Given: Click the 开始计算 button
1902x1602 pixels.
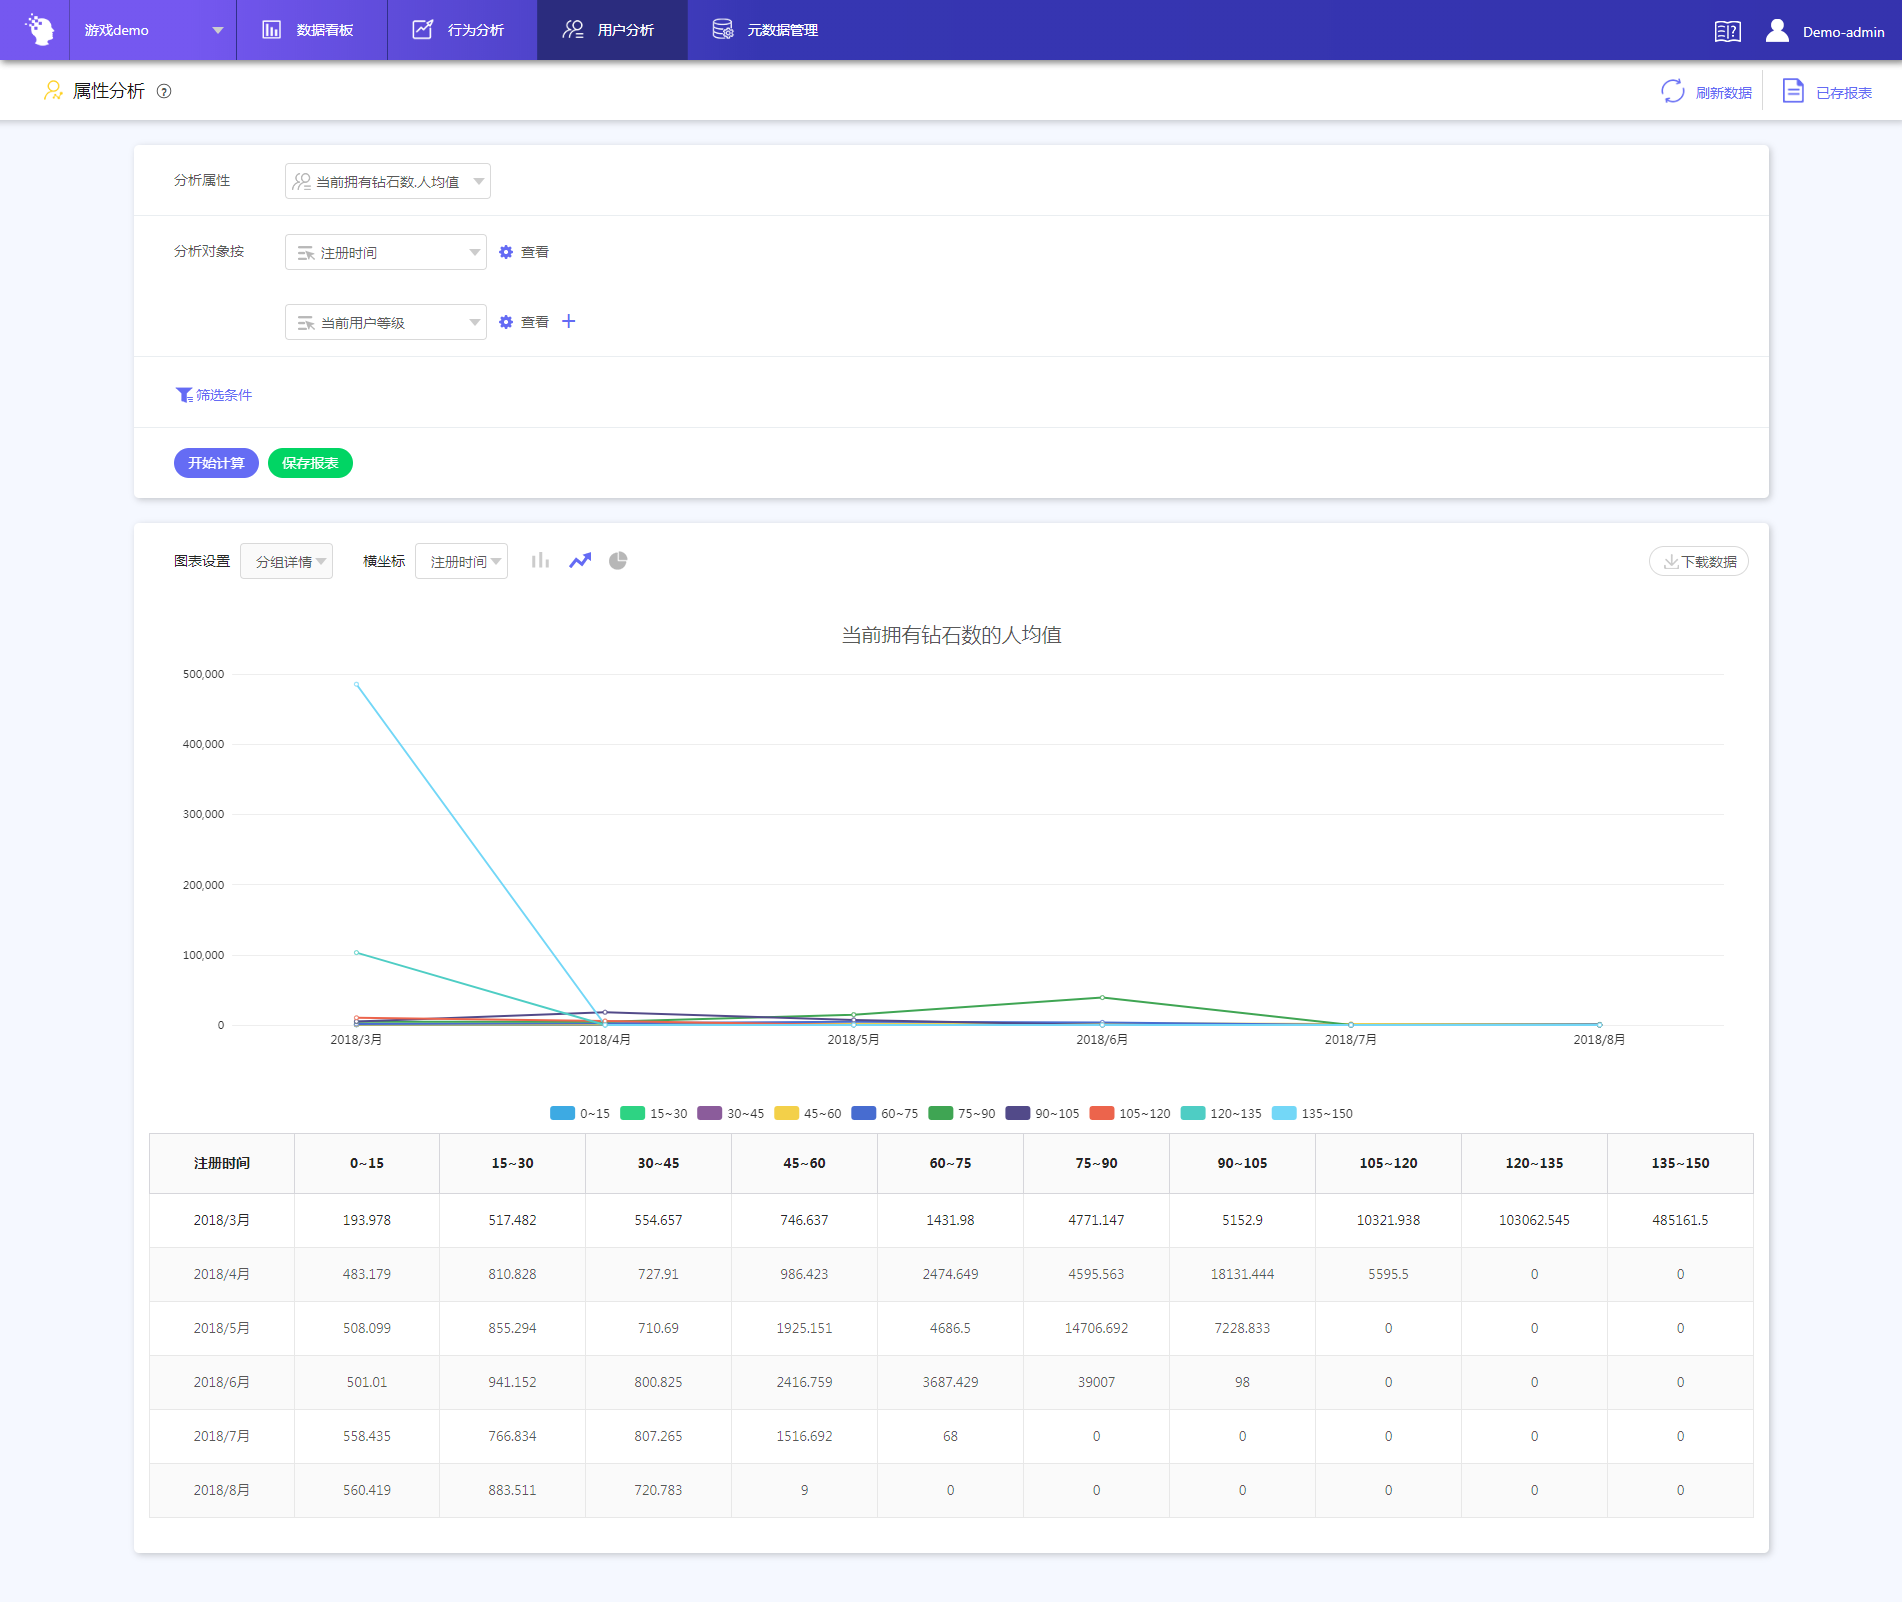Looking at the screenshot, I should coord(216,463).
